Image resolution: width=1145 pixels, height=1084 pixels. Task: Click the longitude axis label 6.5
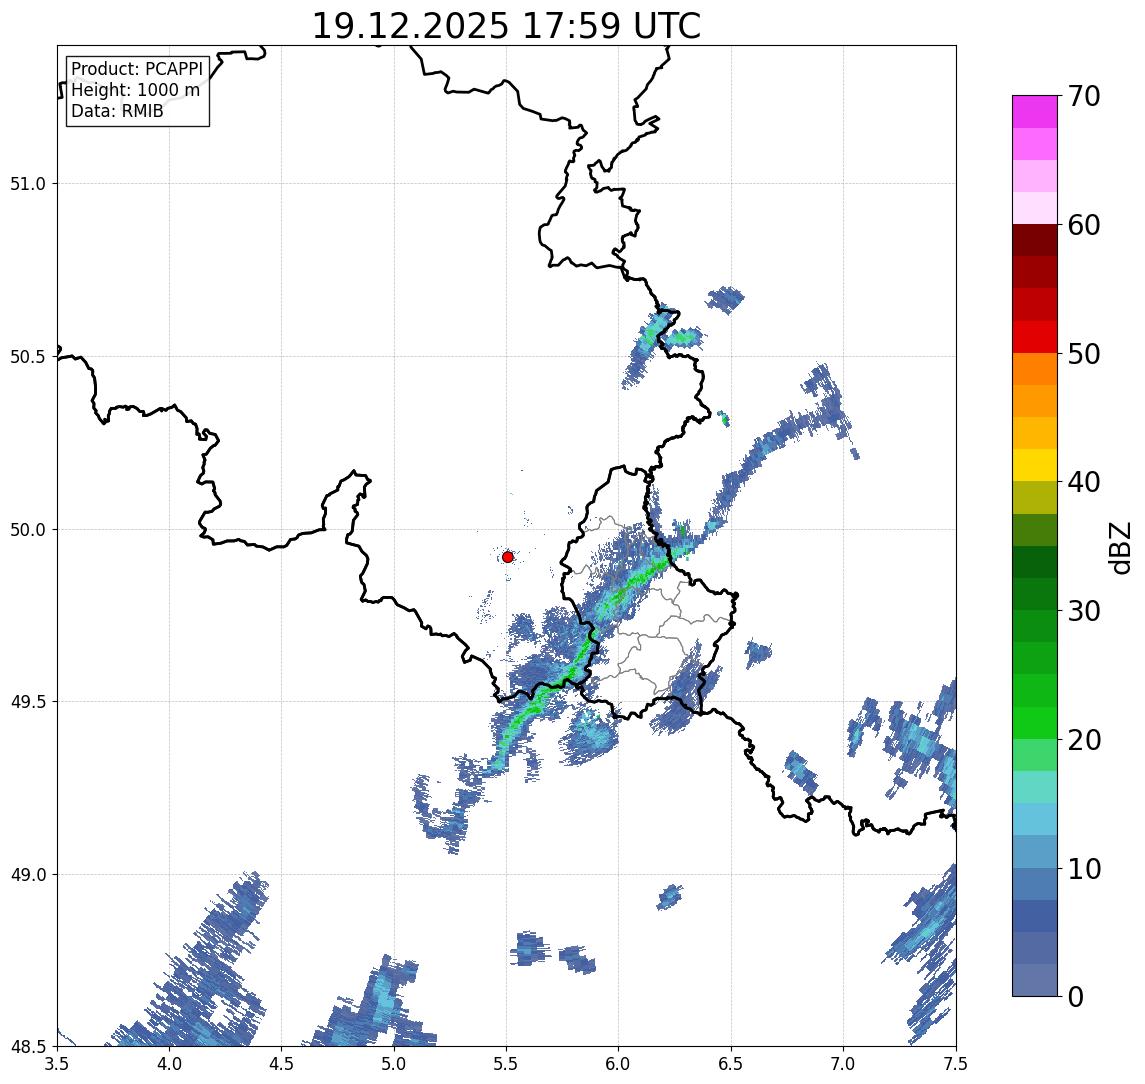[x=732, y=1064]
